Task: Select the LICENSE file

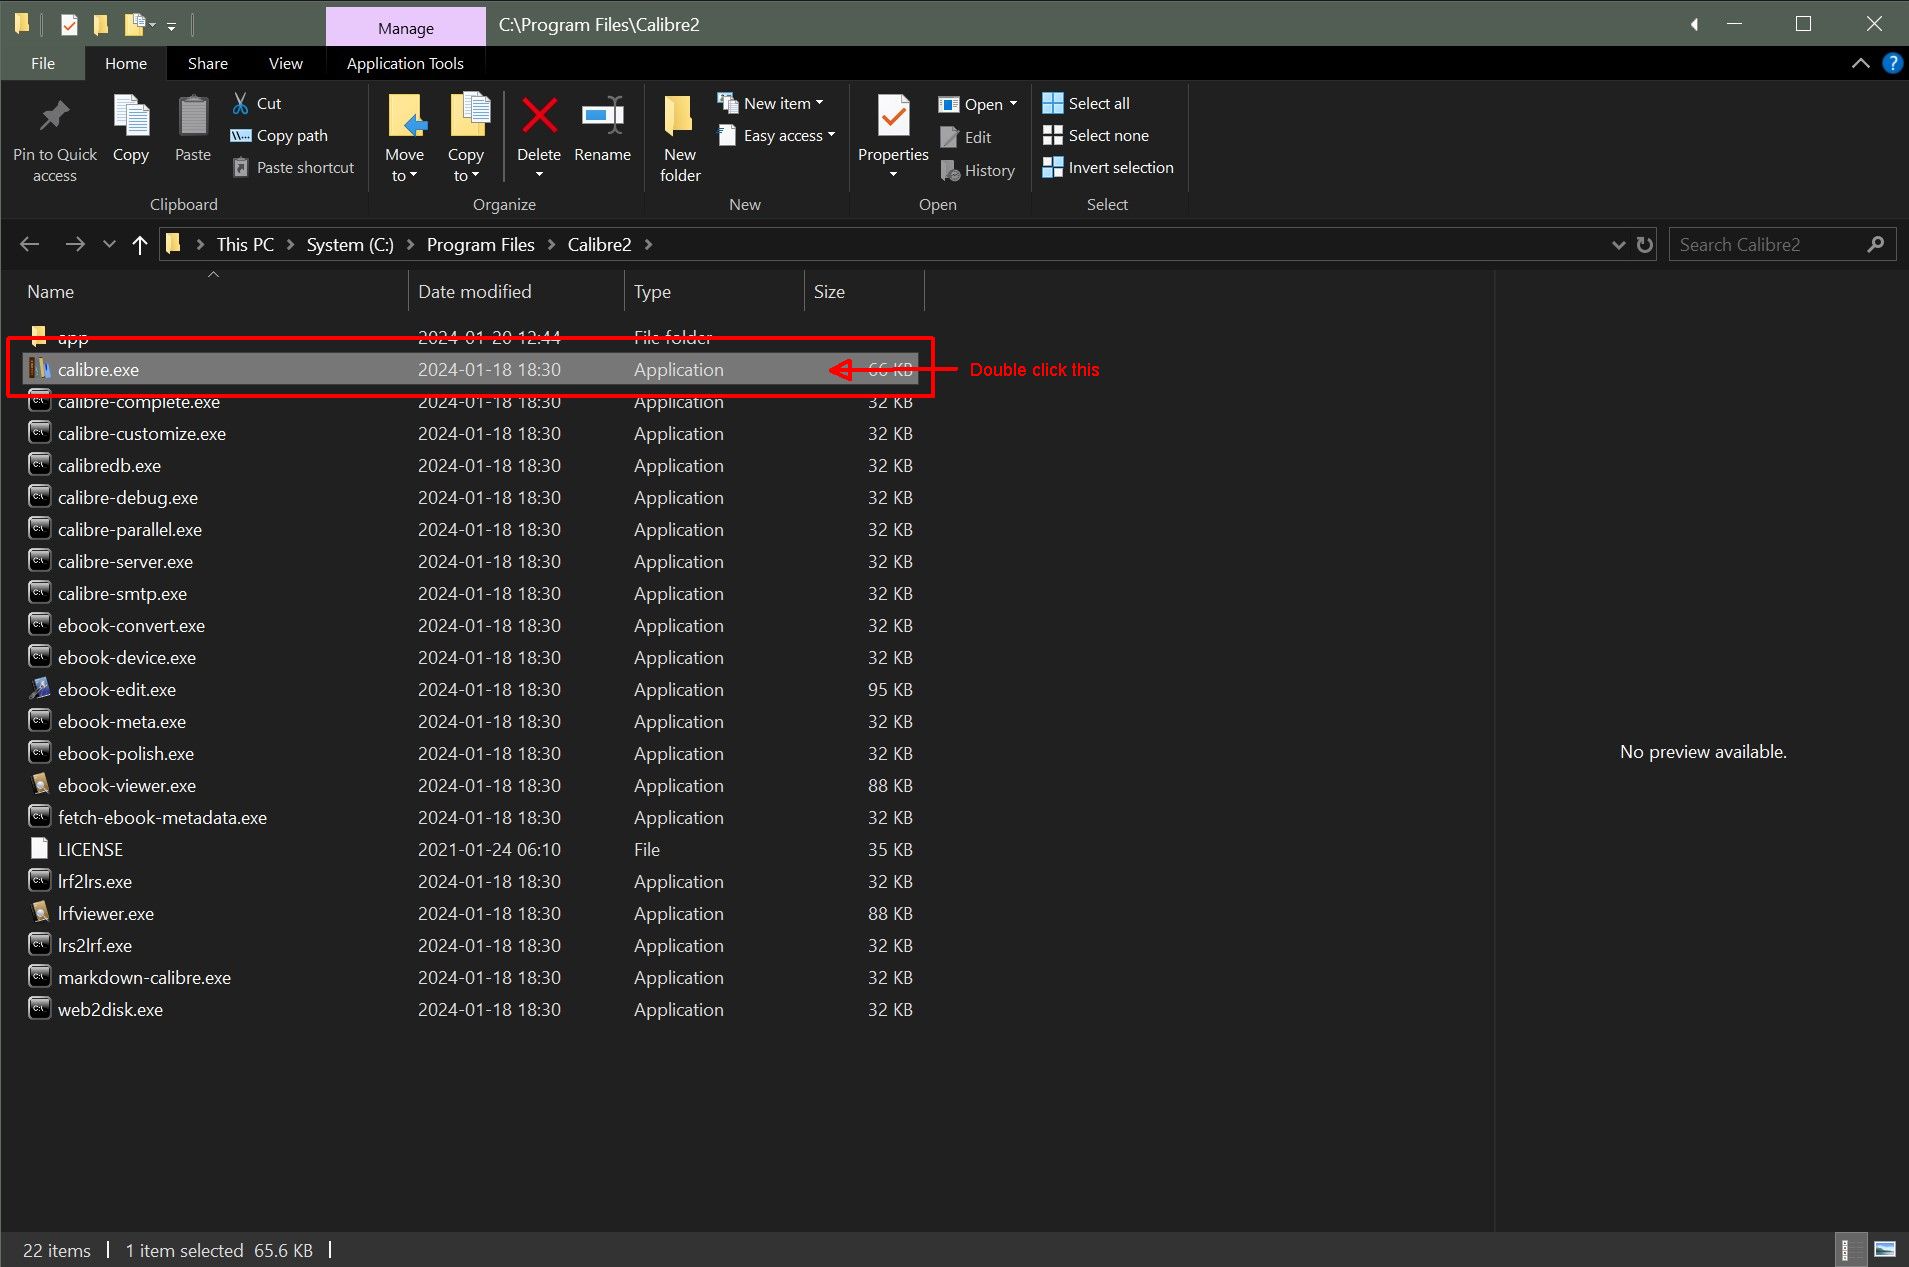Action: click(470, 849)
